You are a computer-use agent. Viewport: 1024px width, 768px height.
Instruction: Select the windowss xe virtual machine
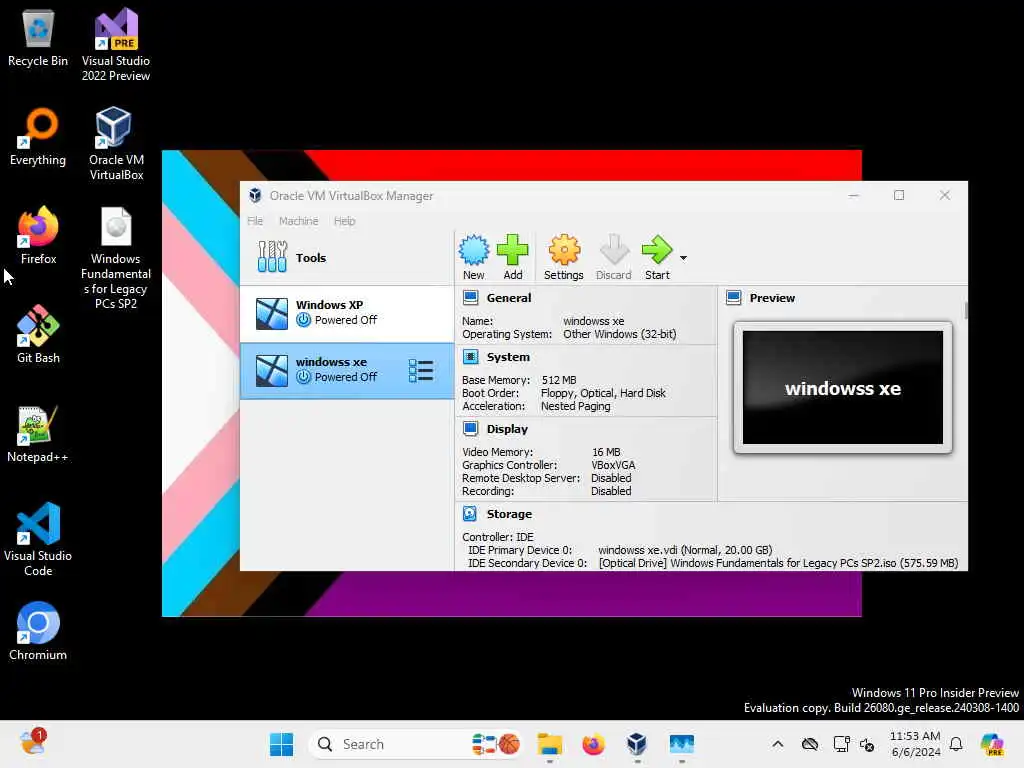point(347,370)
